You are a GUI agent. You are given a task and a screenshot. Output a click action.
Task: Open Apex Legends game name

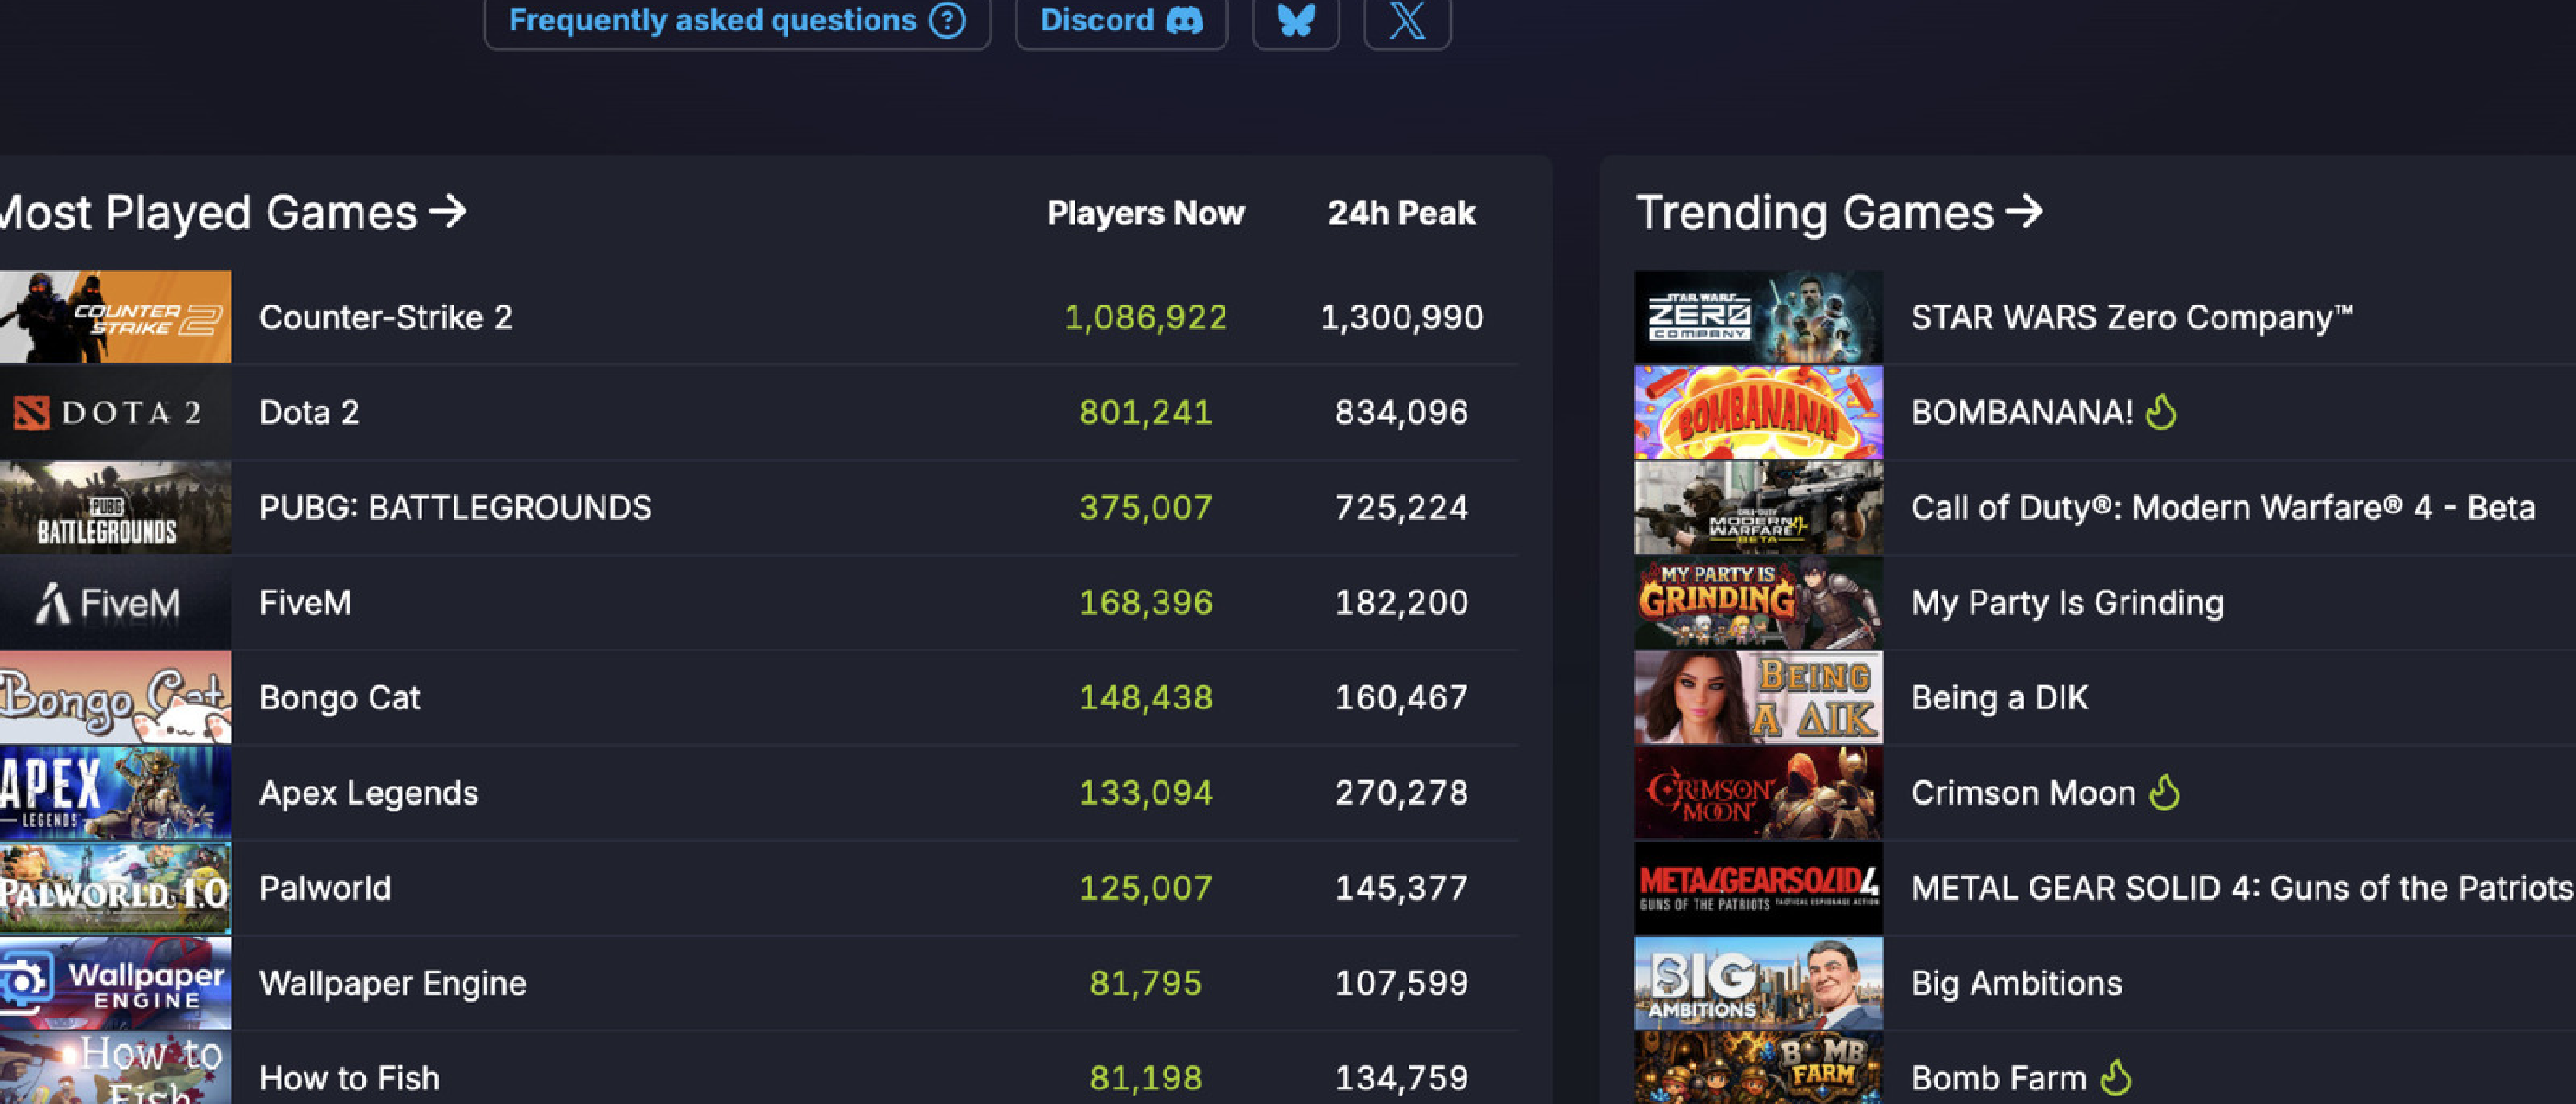click(369, 793)
